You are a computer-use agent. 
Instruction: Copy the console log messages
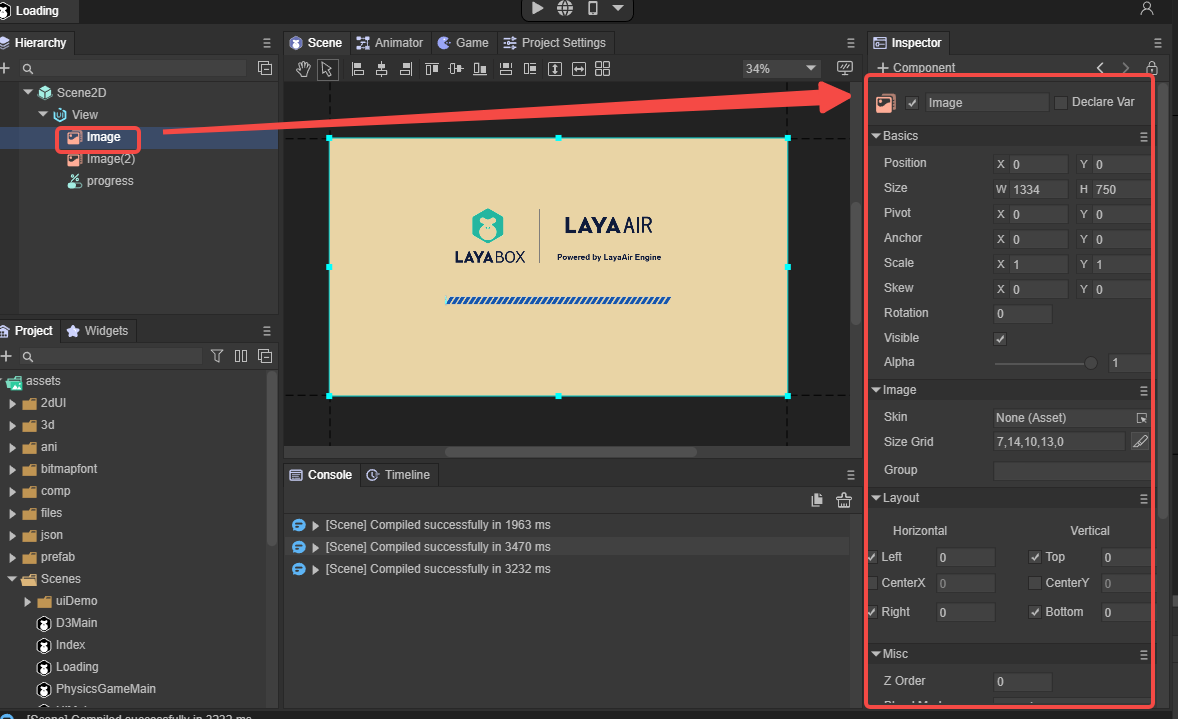click(x=817, y=500)
